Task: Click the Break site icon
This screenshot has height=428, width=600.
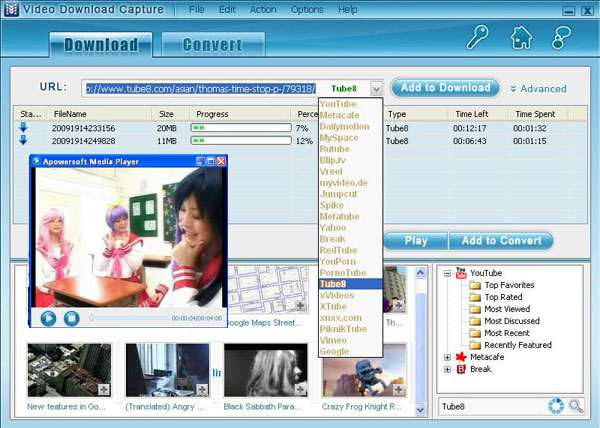Action: (461, 369)
